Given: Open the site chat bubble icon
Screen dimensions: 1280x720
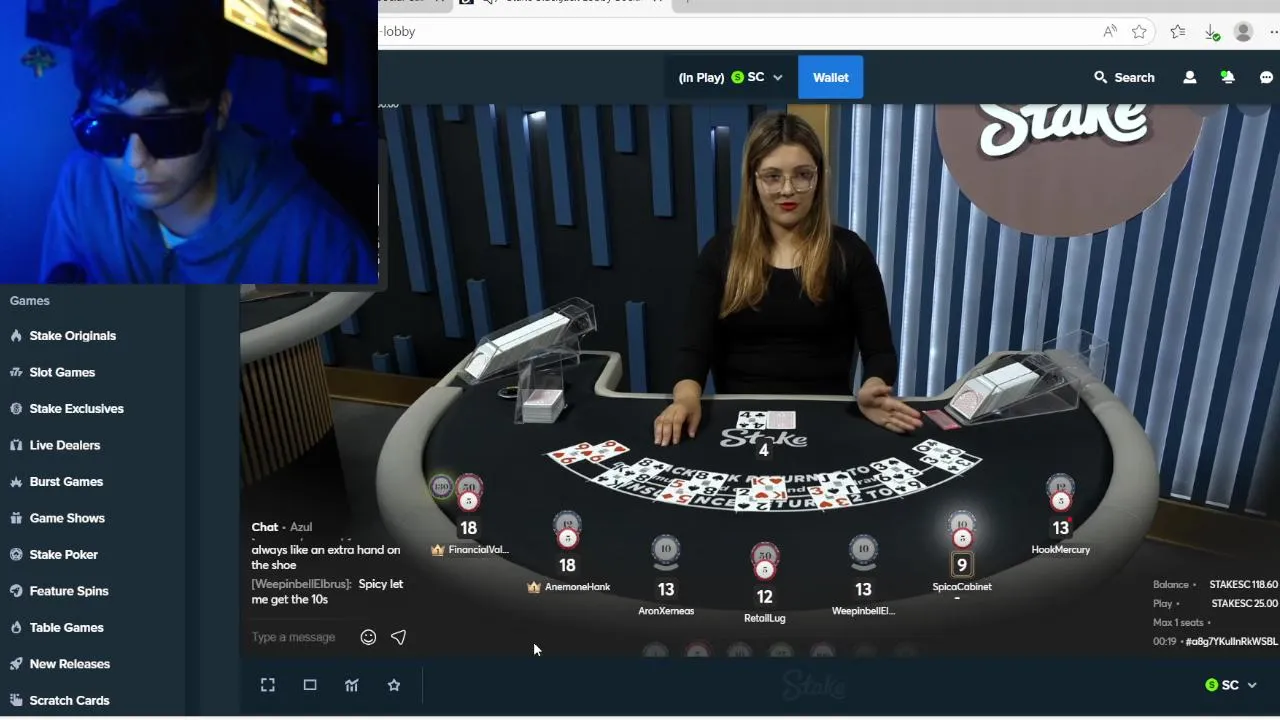Looking at the screenshot, I should (x=1266, y=77).
